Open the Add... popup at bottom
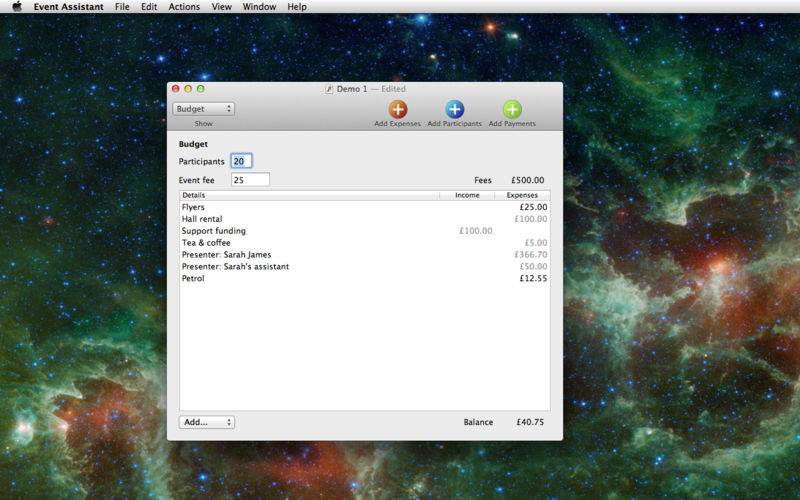The width and height of the screenshot is (800, 500). coord(207,422)
